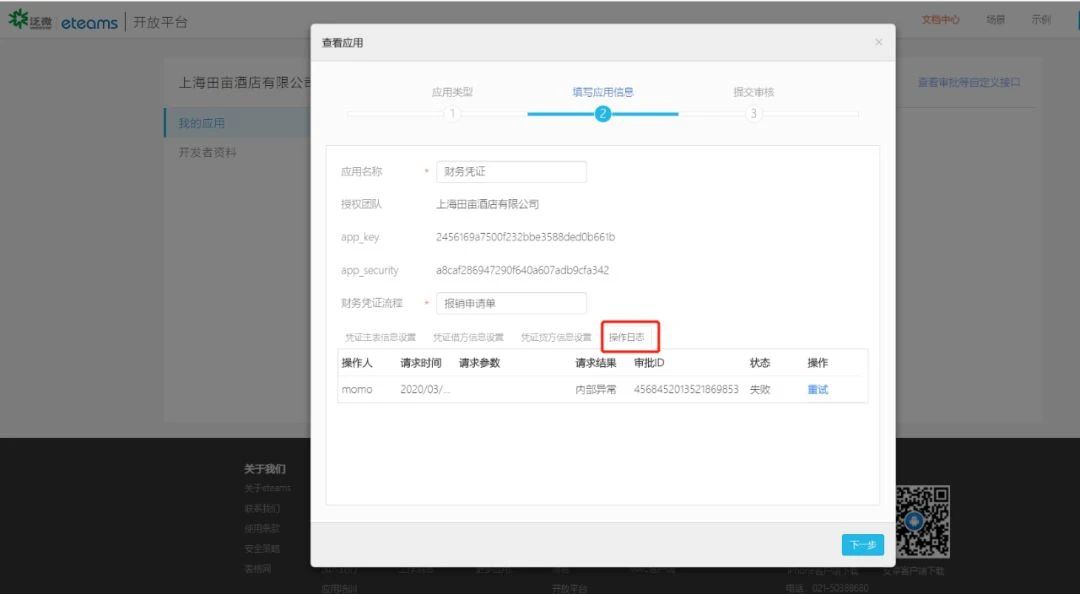Close the 查看应用 dialog
Screen dimensions: 1080x594
[878, 42]
